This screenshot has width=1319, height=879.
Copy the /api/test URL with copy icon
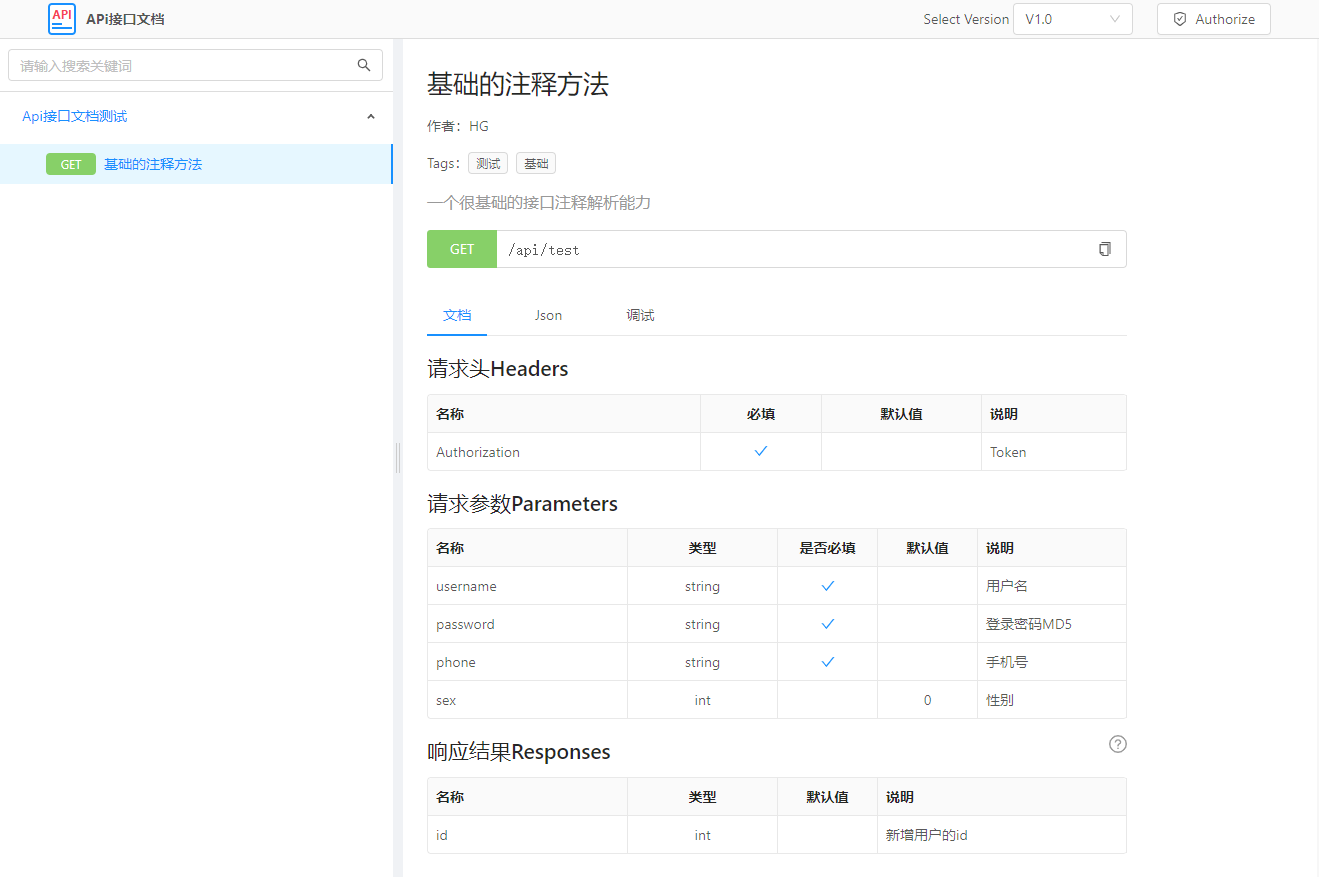coord(1105,249)
